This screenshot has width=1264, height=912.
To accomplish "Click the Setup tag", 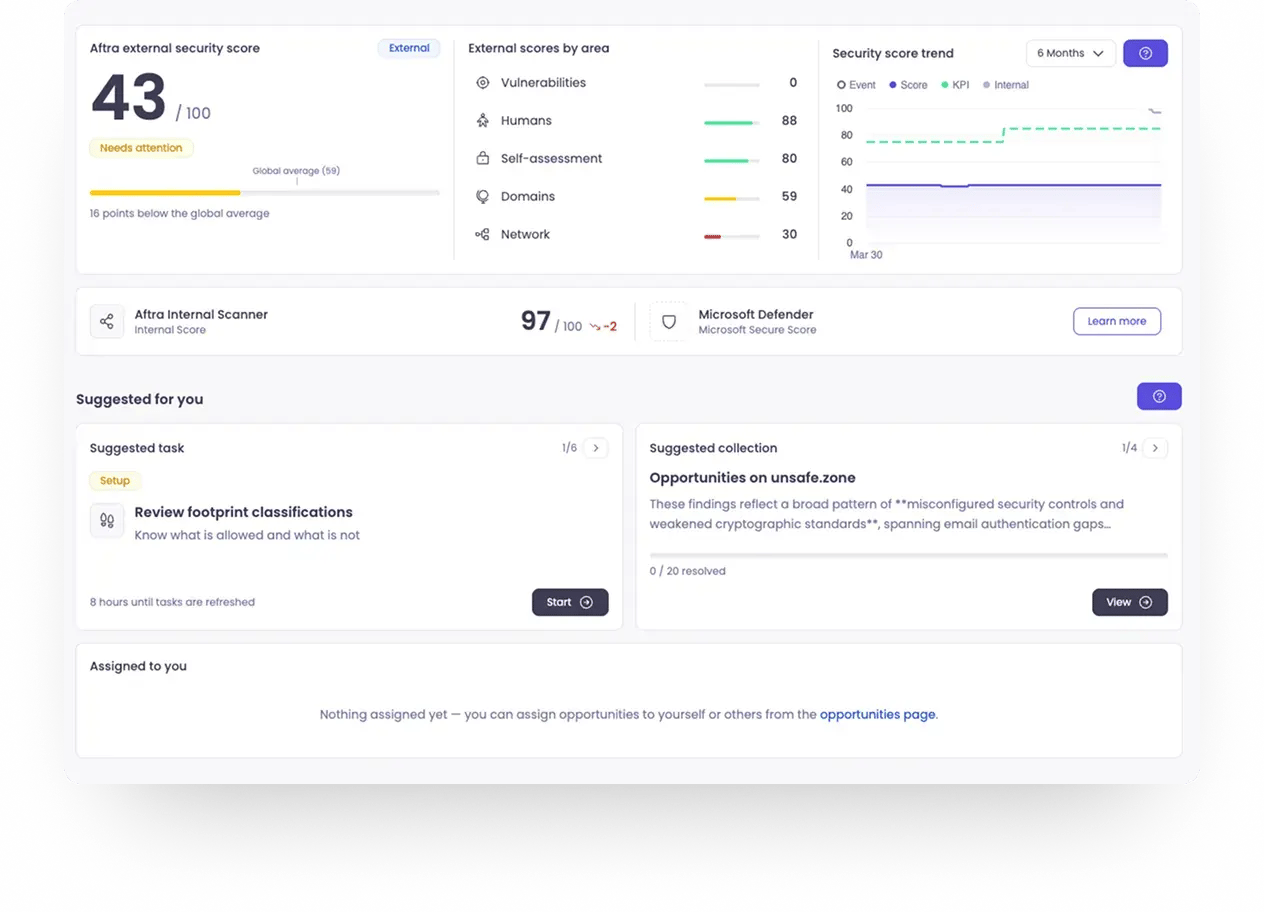I will (115, 481).
